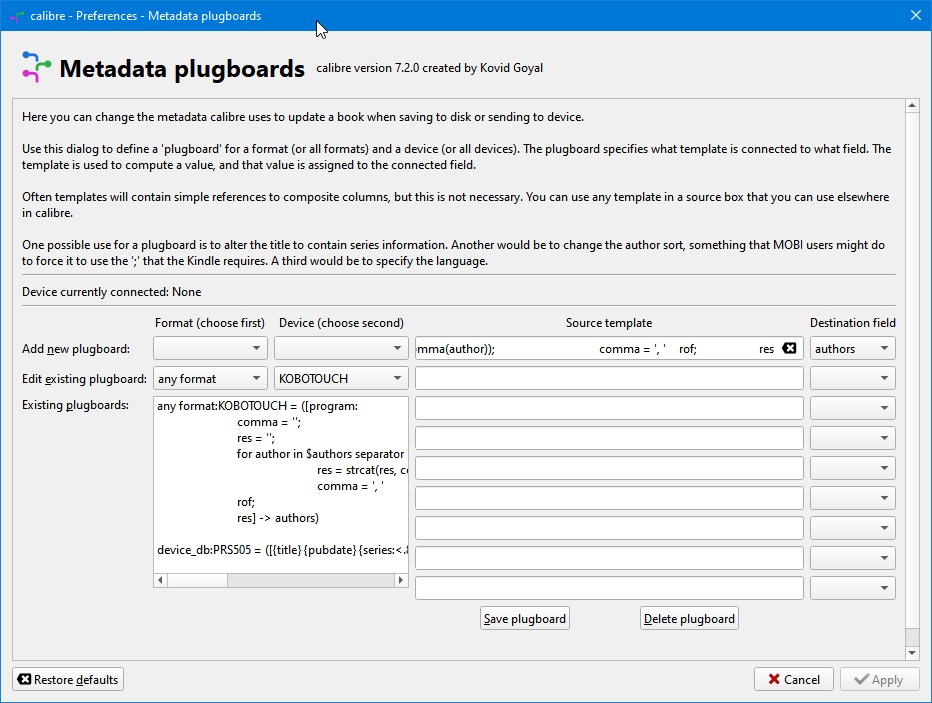
Task: Click the 'Edit existing plugboard:' label
Action: pyautogui.click(x=84, y=379)
